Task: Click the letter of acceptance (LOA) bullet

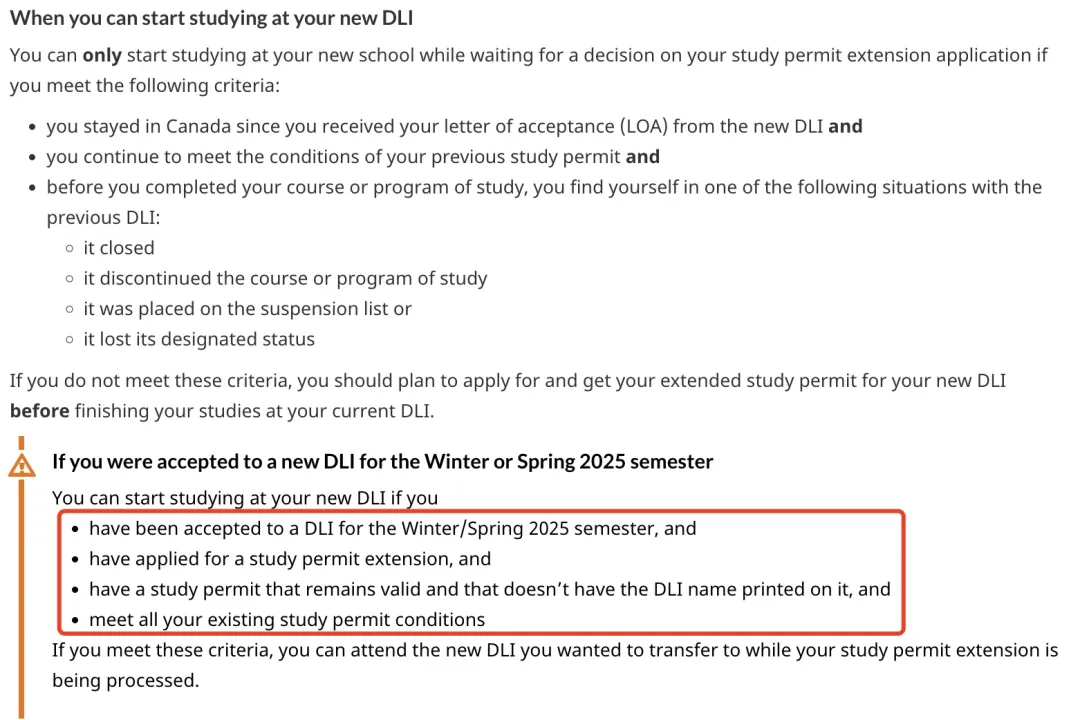Action: click(455, 127)
